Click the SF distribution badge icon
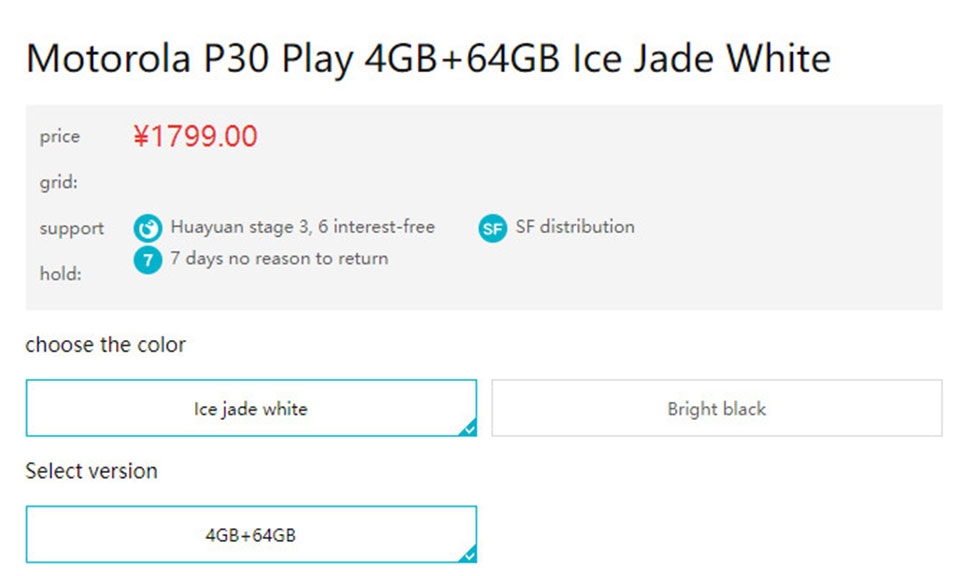Viewport: 960px width, 576px height. [x=492, y=228]
